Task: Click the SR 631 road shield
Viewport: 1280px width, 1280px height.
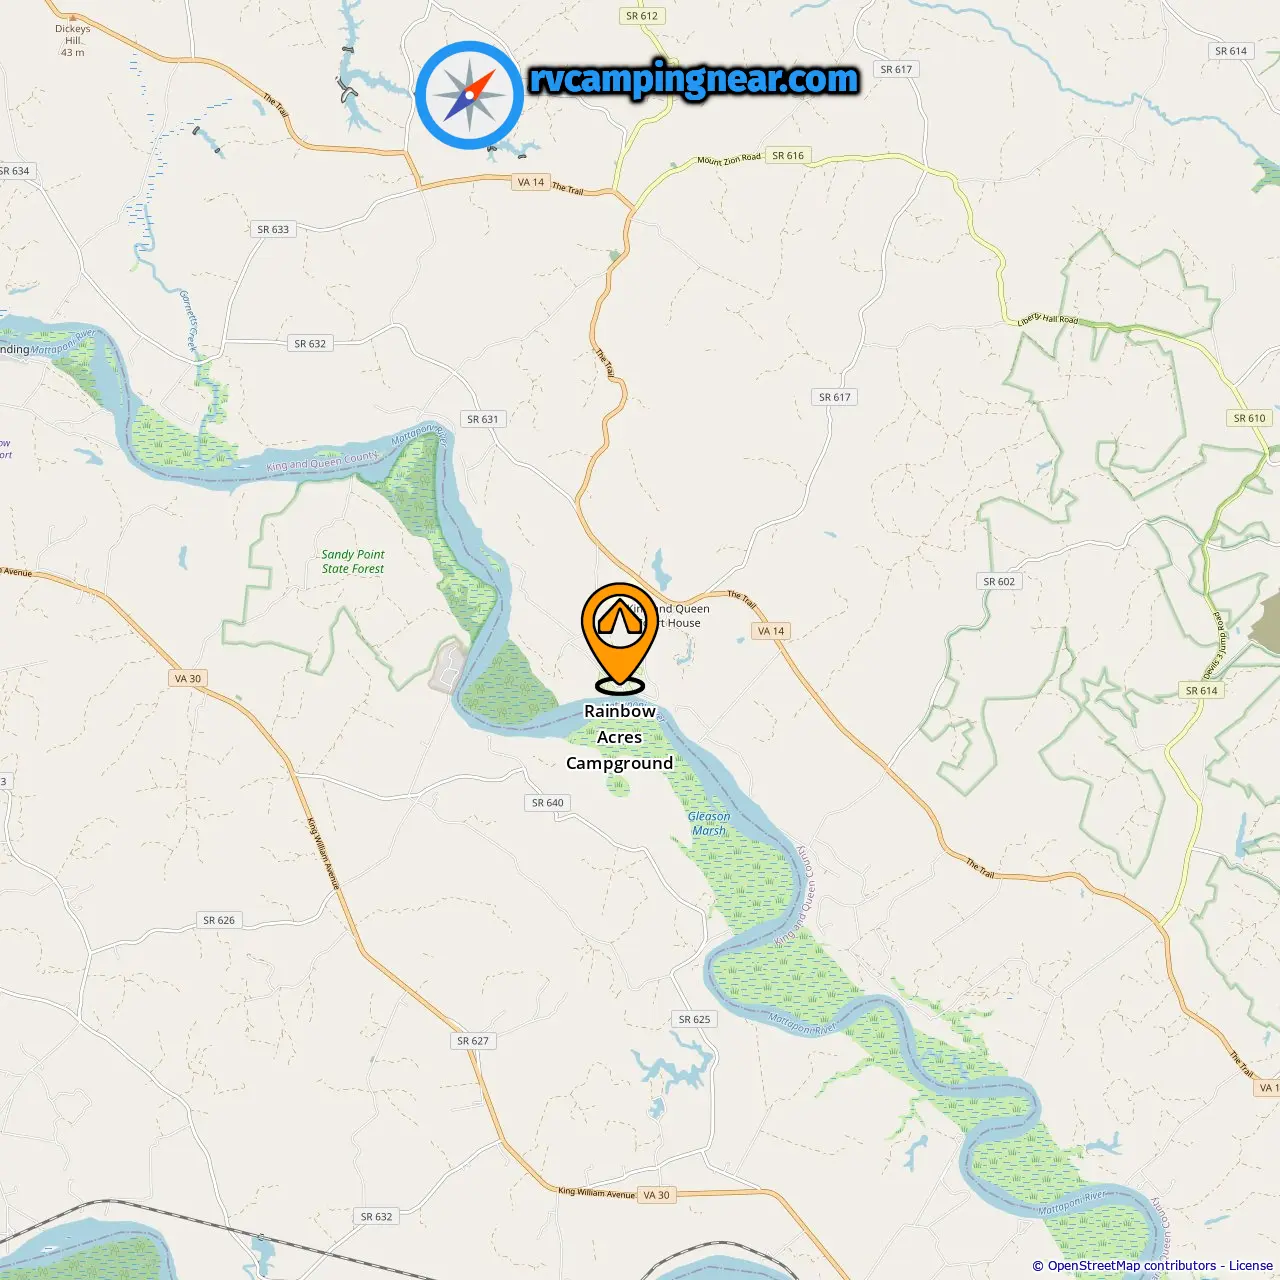Action: [x=483, y=419]
